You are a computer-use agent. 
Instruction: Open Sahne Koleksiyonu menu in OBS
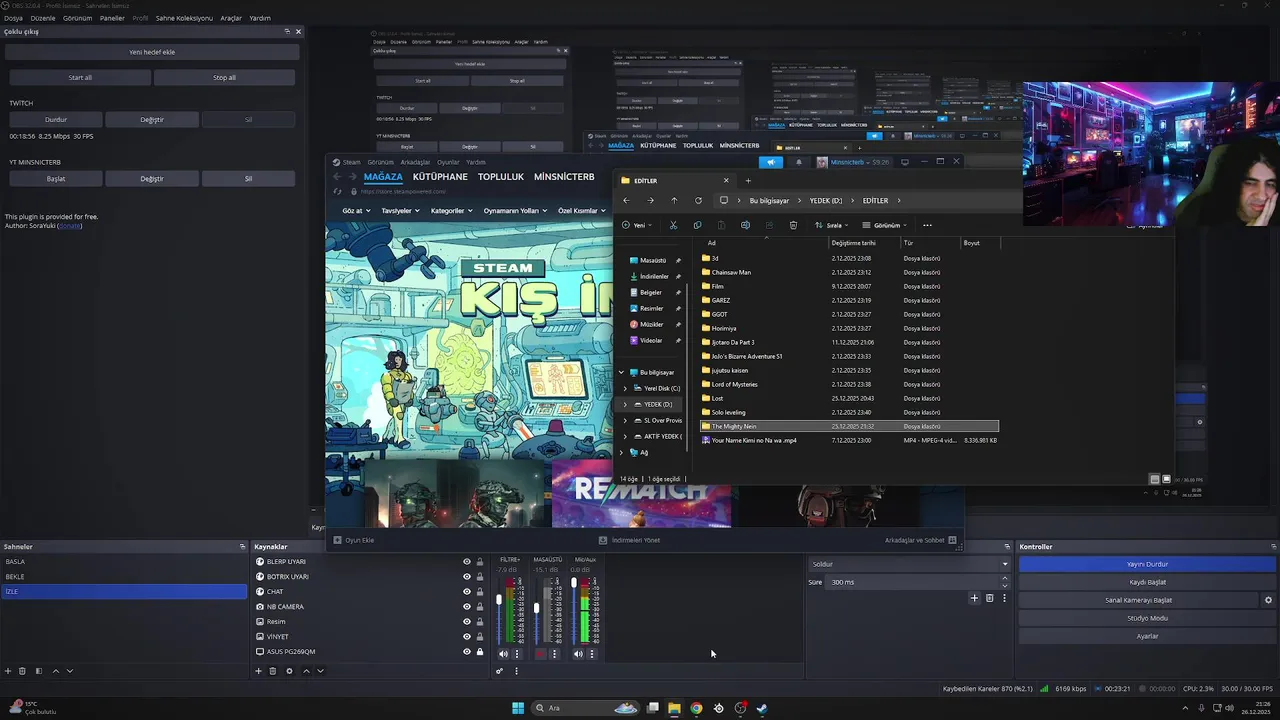click(184, 18)
